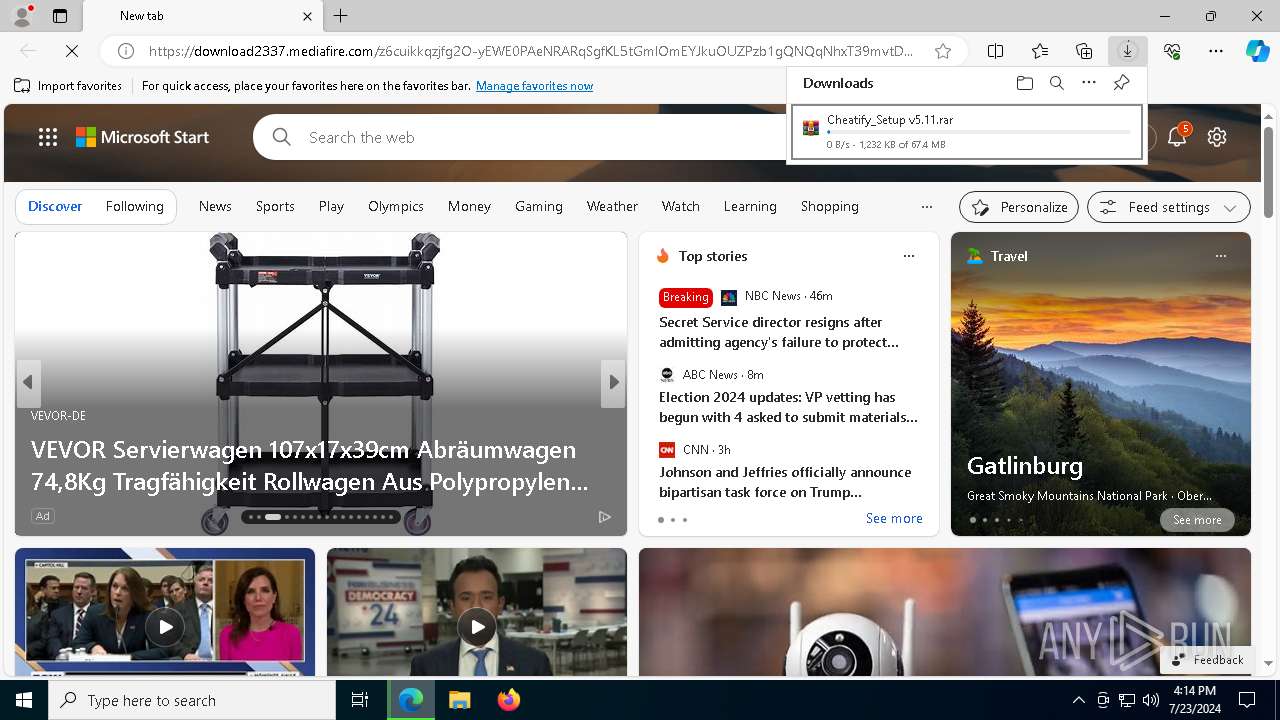Image resolution: width=1280 pixels, height=720 pixels.
Task: Open Edge Settings and more menu
Action: click(x=1216, y=51)
